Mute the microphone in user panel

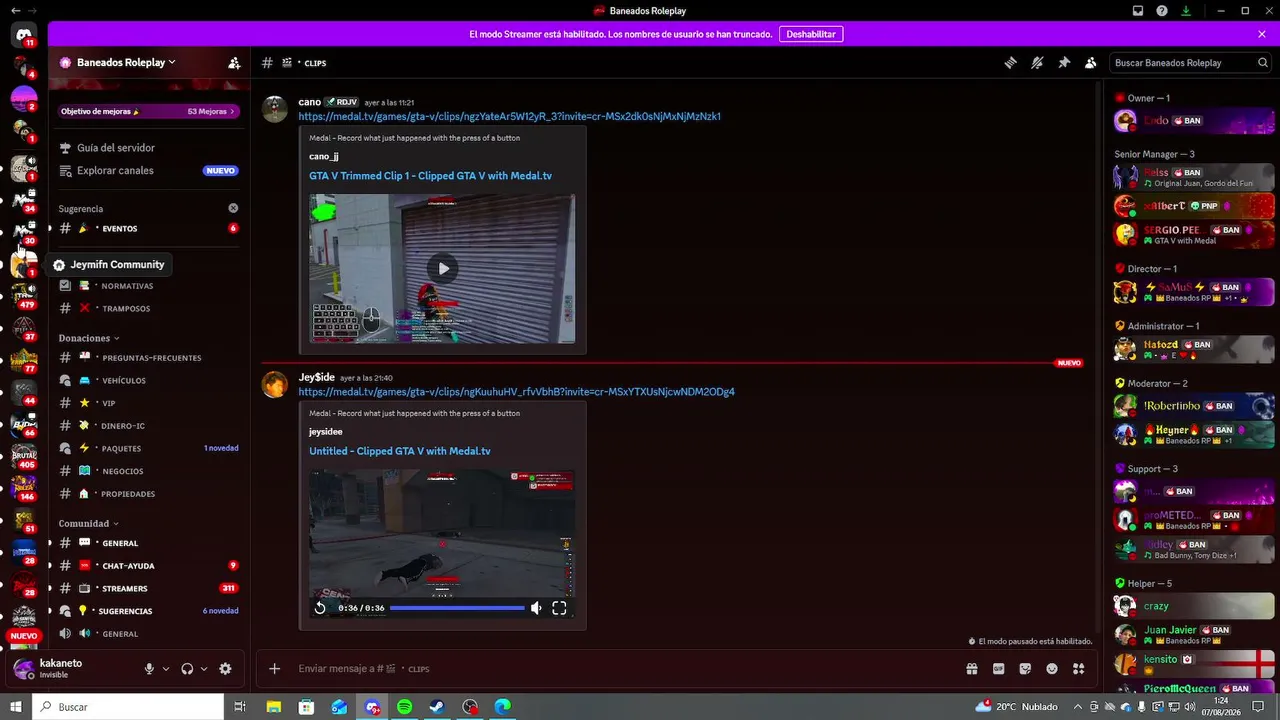(x=149, y=669)
